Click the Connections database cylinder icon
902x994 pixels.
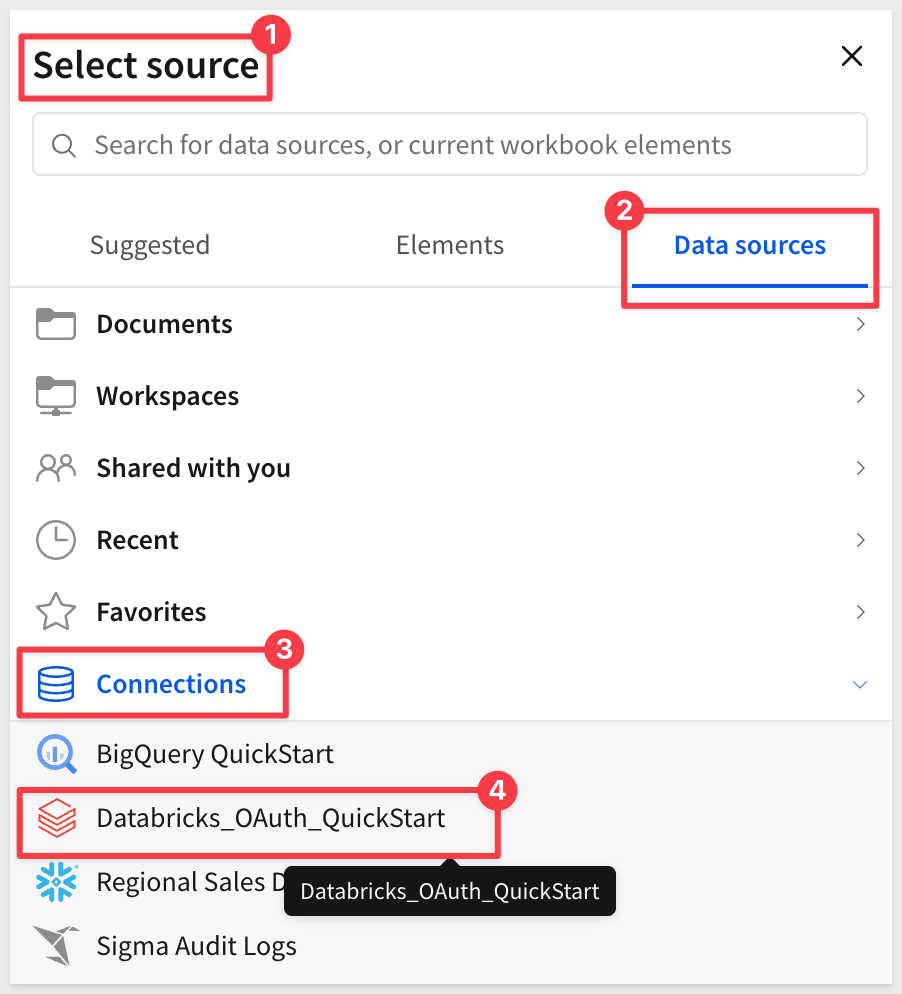point(56,684)
